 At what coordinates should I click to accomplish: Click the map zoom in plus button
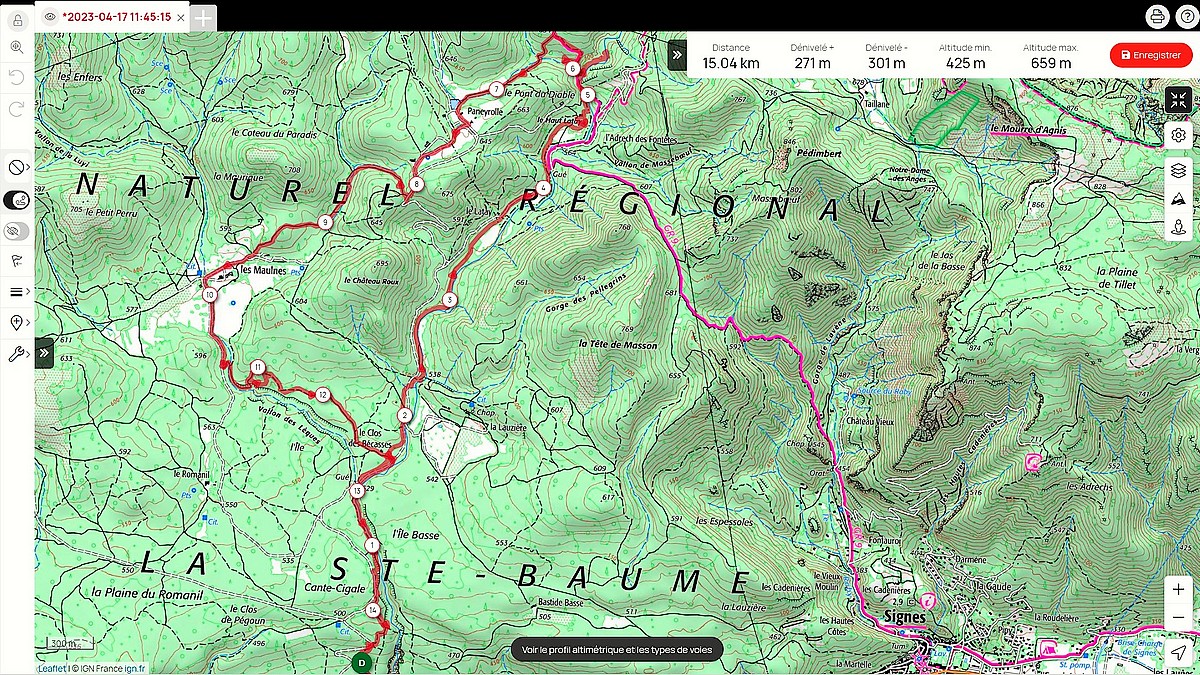click(1178, 590)
